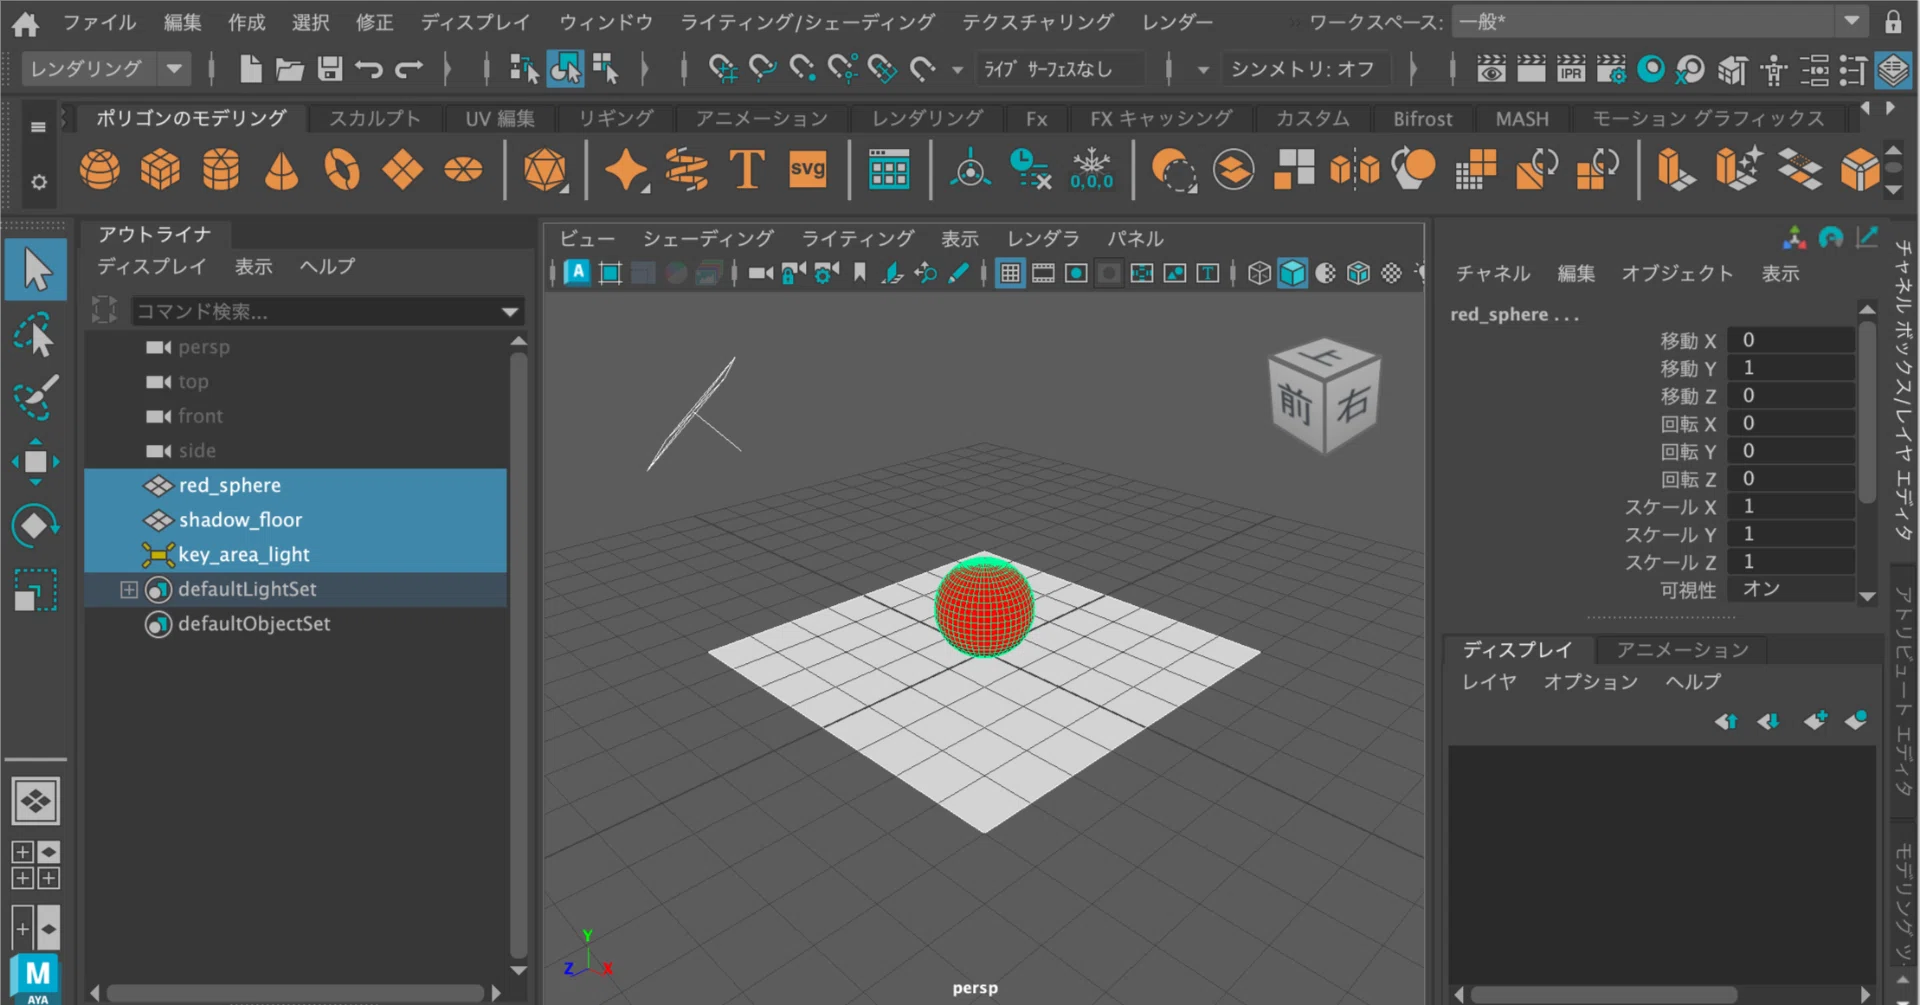This screenshot has width=1920, height=1005.
Task: Open the ファイル menu
Action: click(x=100, y=22)
